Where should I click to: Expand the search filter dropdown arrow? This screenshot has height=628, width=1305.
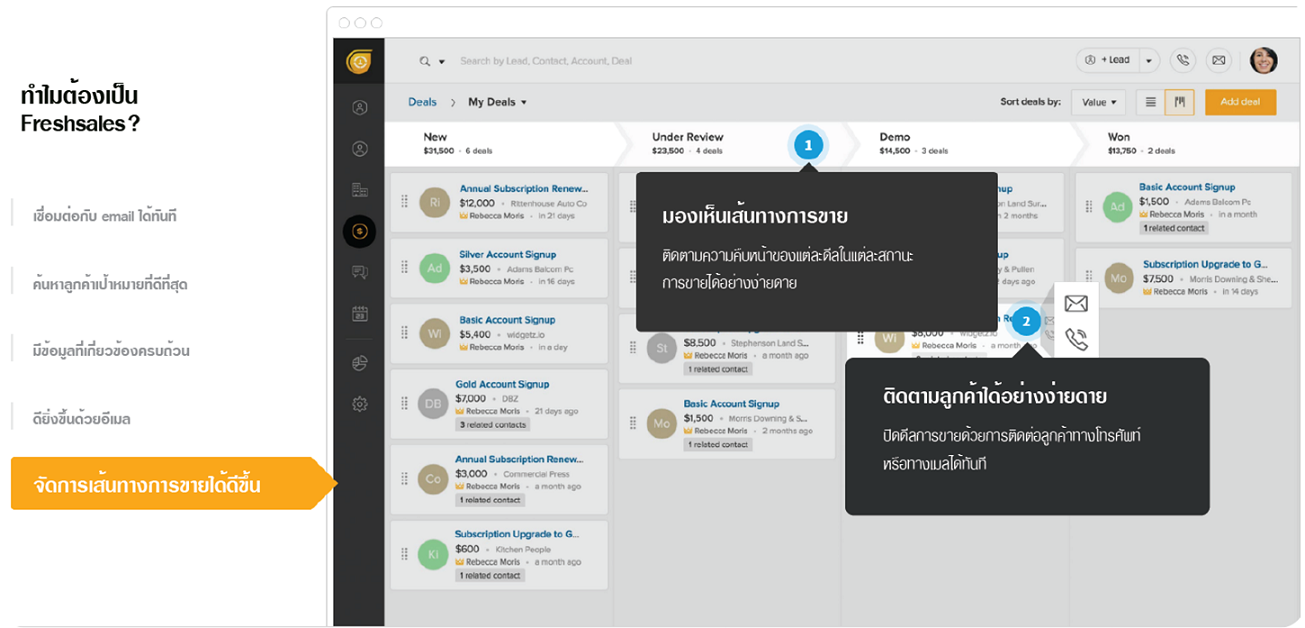point(442,62)
